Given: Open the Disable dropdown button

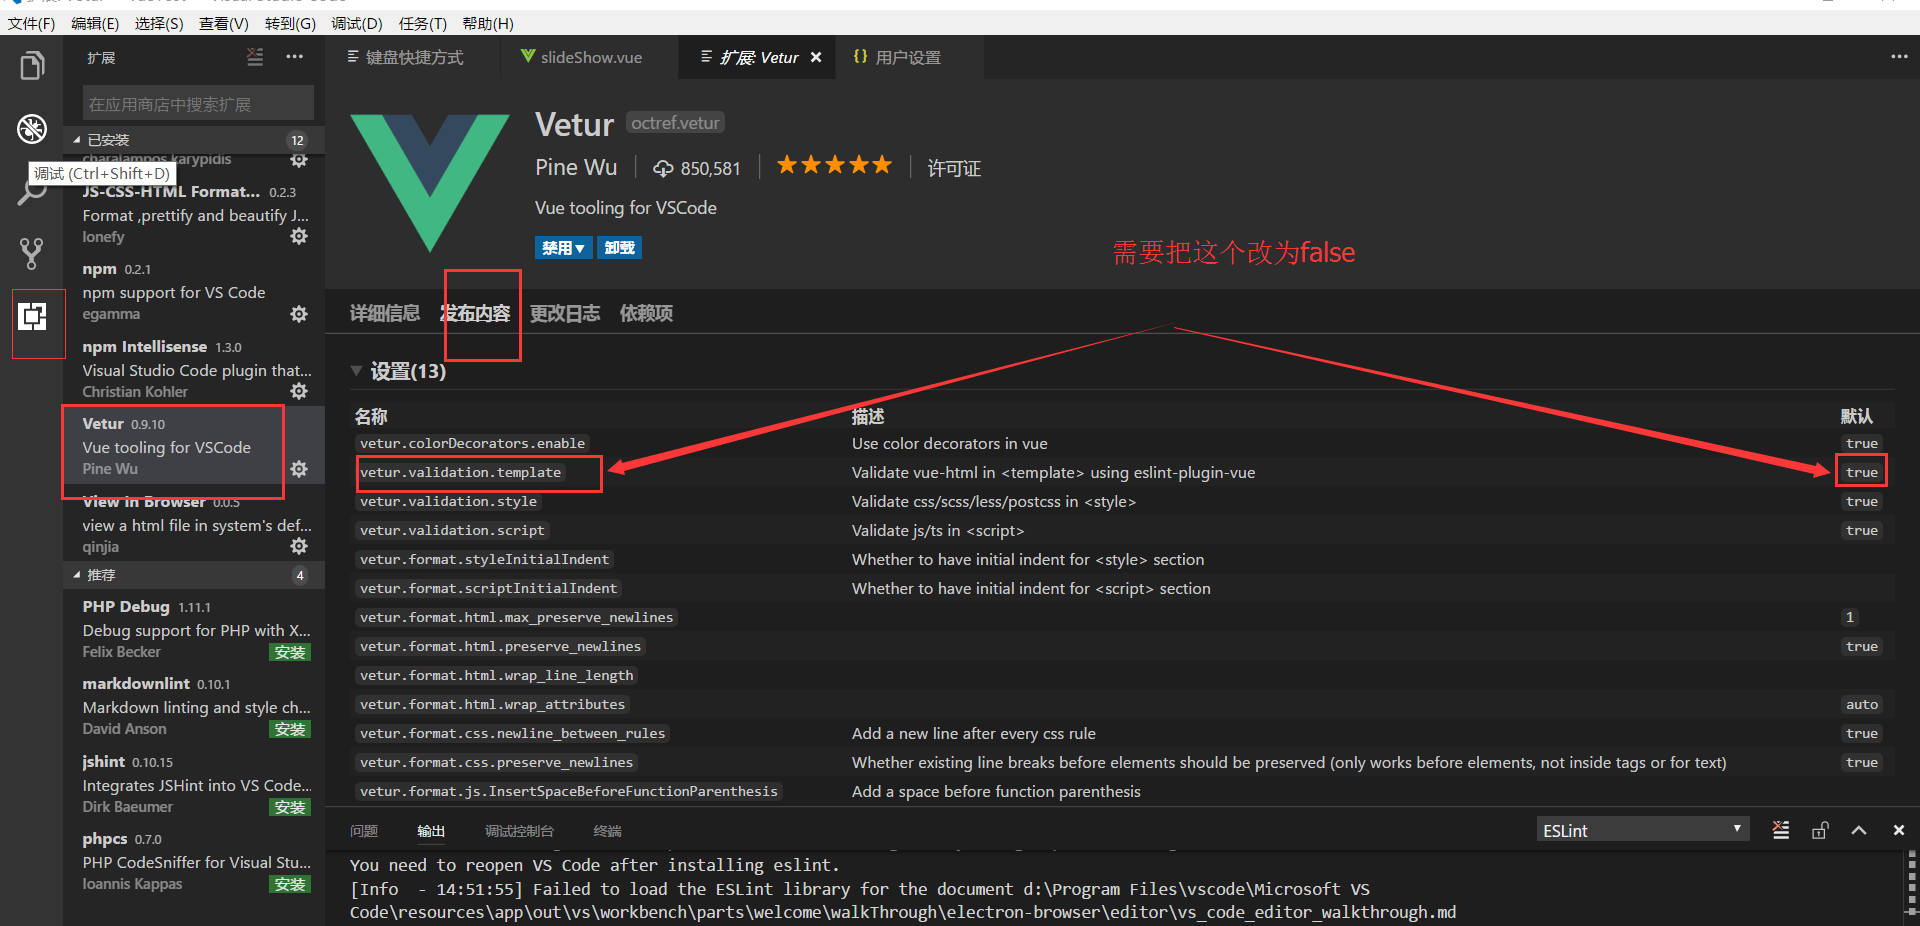Looking at the screenshot, I should (x=564, y=248).
